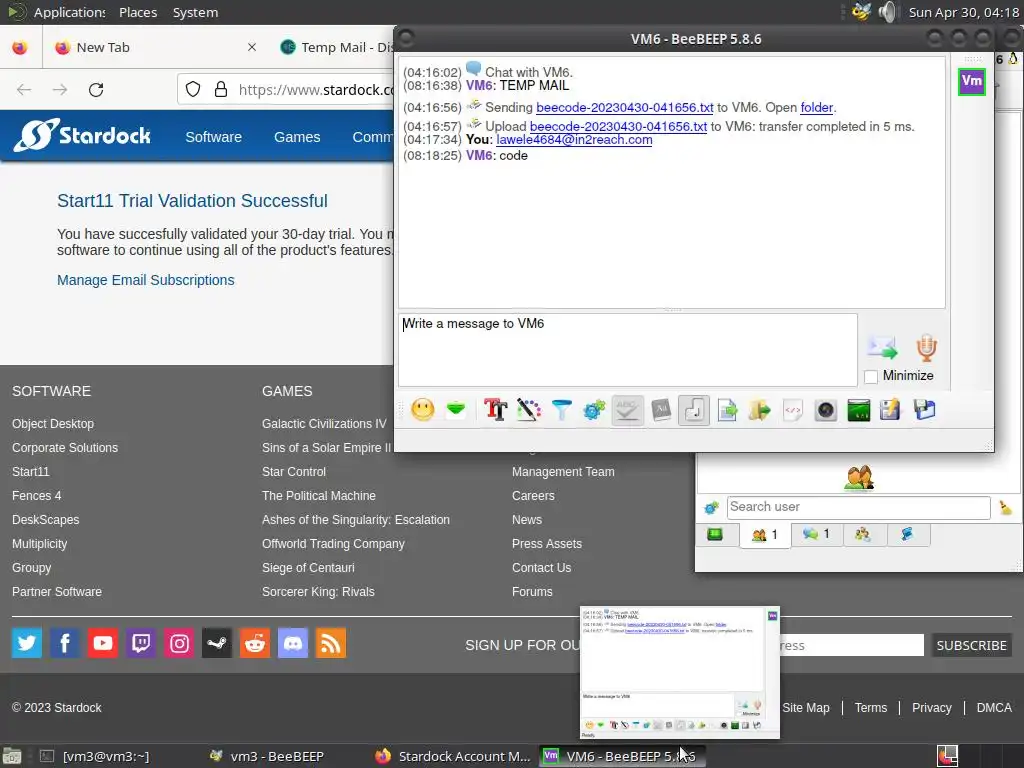Open the message filter funnel icon
Screen dimensions: 1024x768
point(561,410)
